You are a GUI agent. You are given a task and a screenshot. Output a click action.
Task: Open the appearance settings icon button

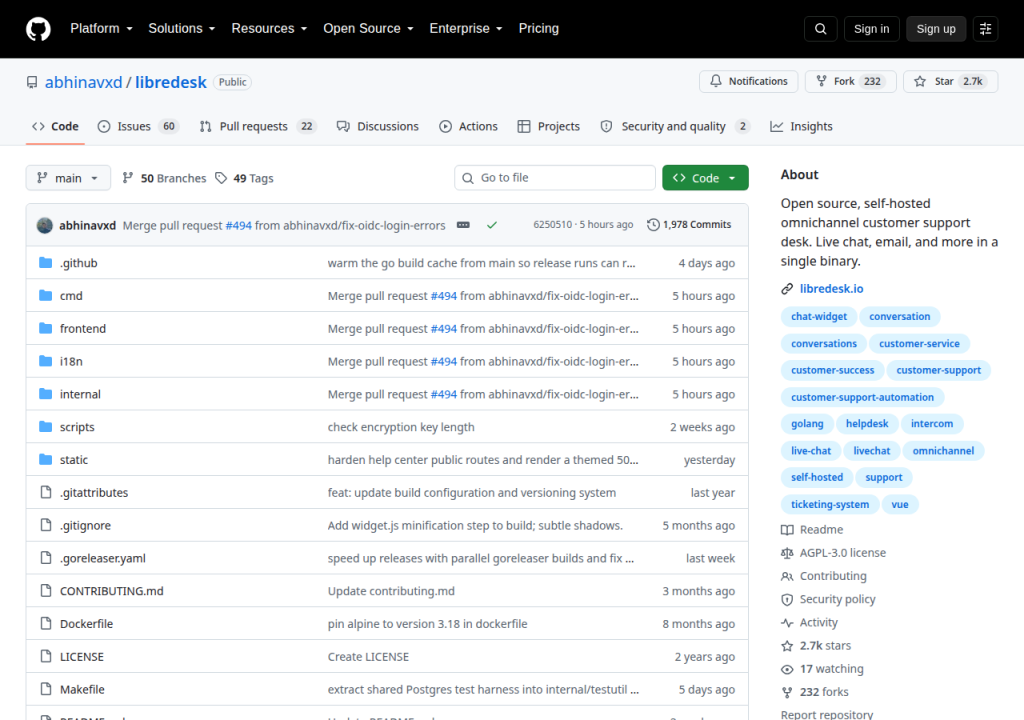985,29
